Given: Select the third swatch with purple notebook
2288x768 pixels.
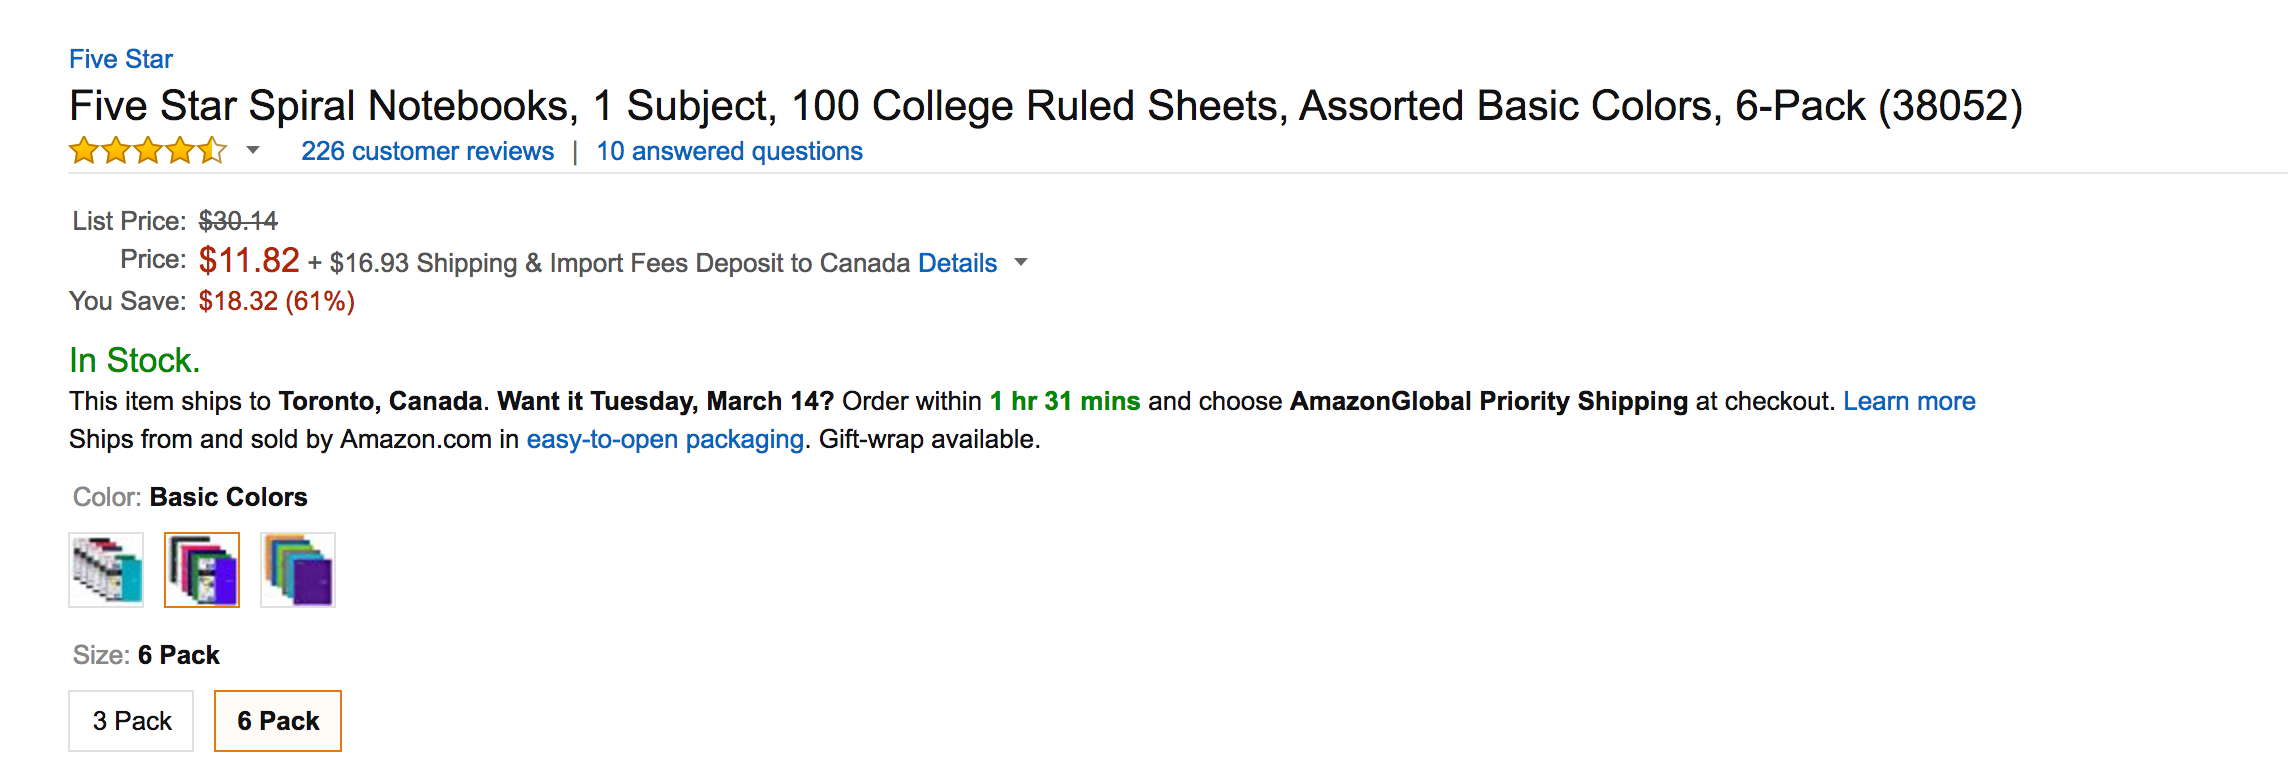Looking at the screenshot, I should coord(298,570).
